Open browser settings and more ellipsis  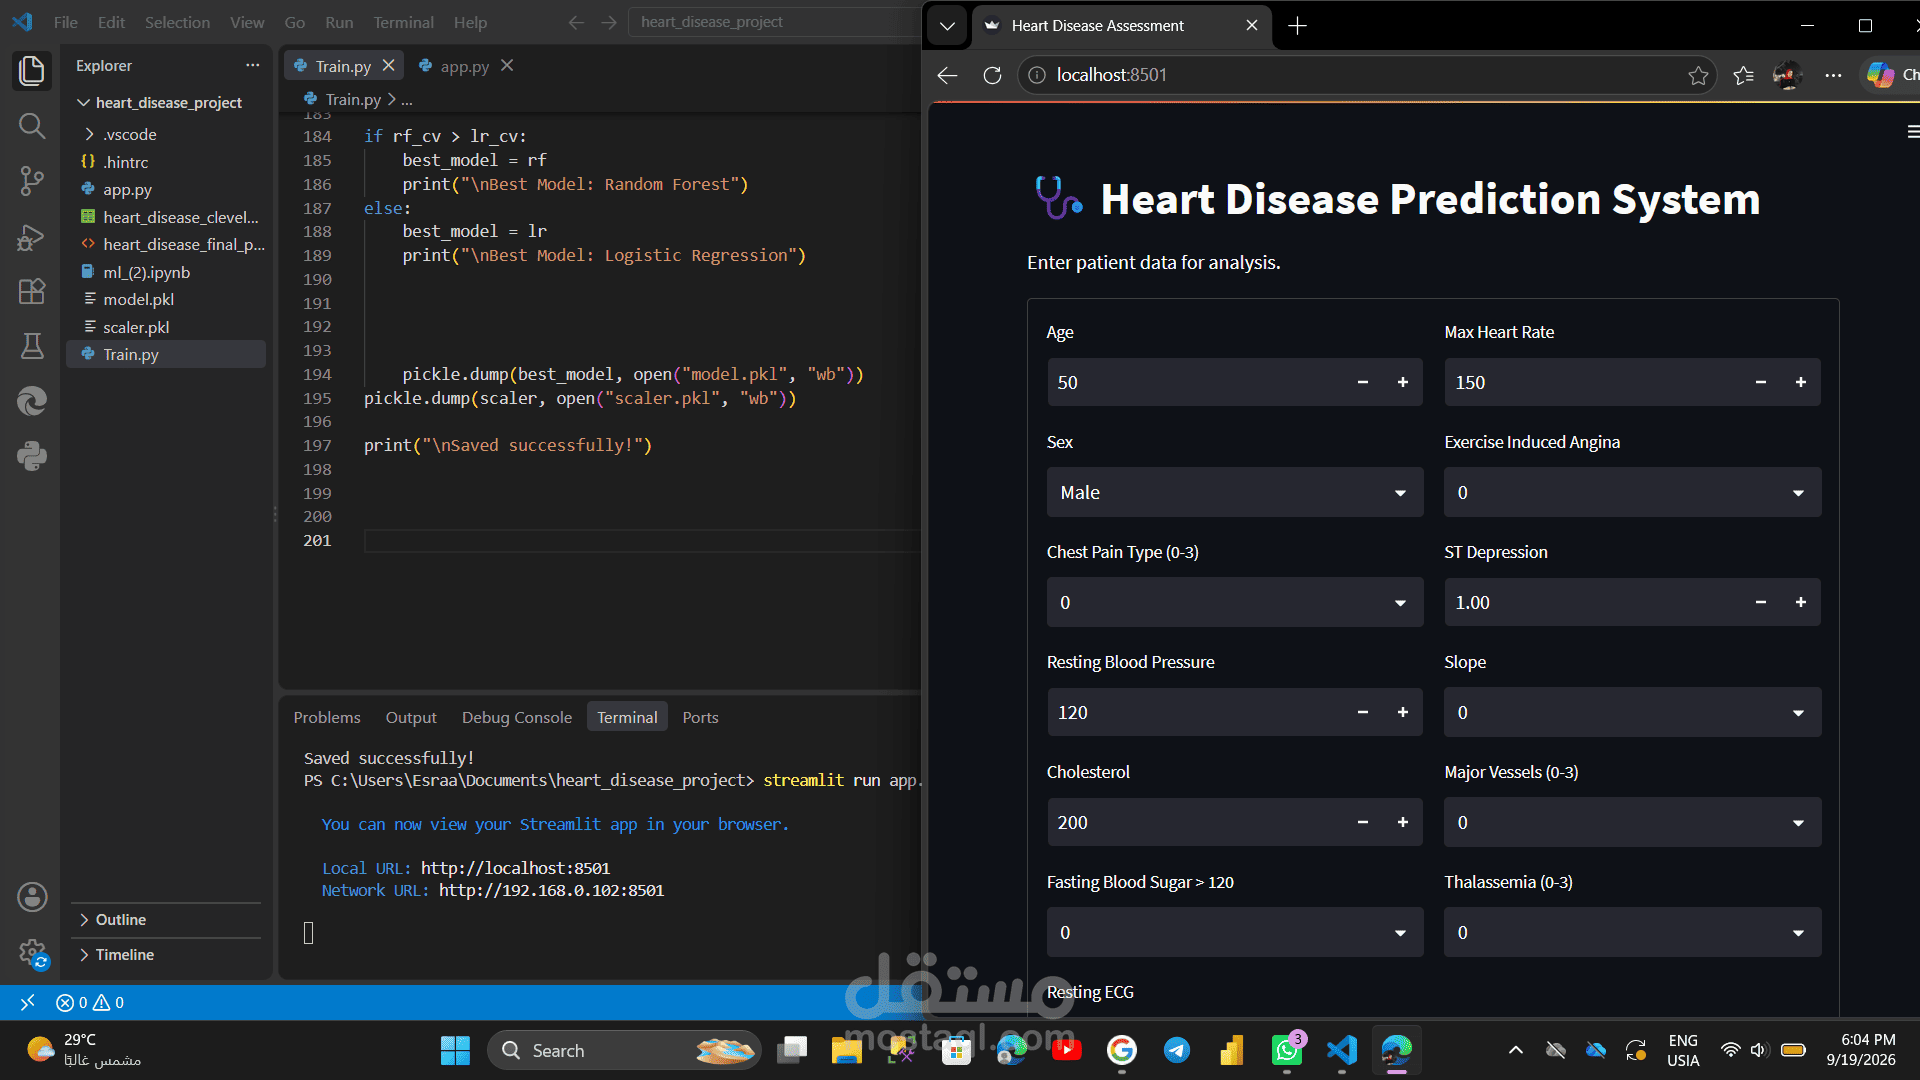pos(1833,75)
